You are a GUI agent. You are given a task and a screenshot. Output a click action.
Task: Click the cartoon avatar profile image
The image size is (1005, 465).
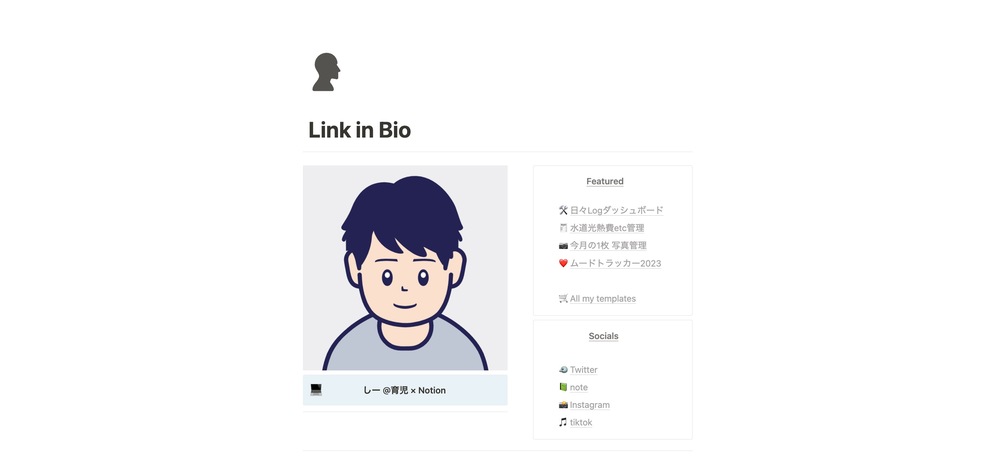click(x=405, y=268)
